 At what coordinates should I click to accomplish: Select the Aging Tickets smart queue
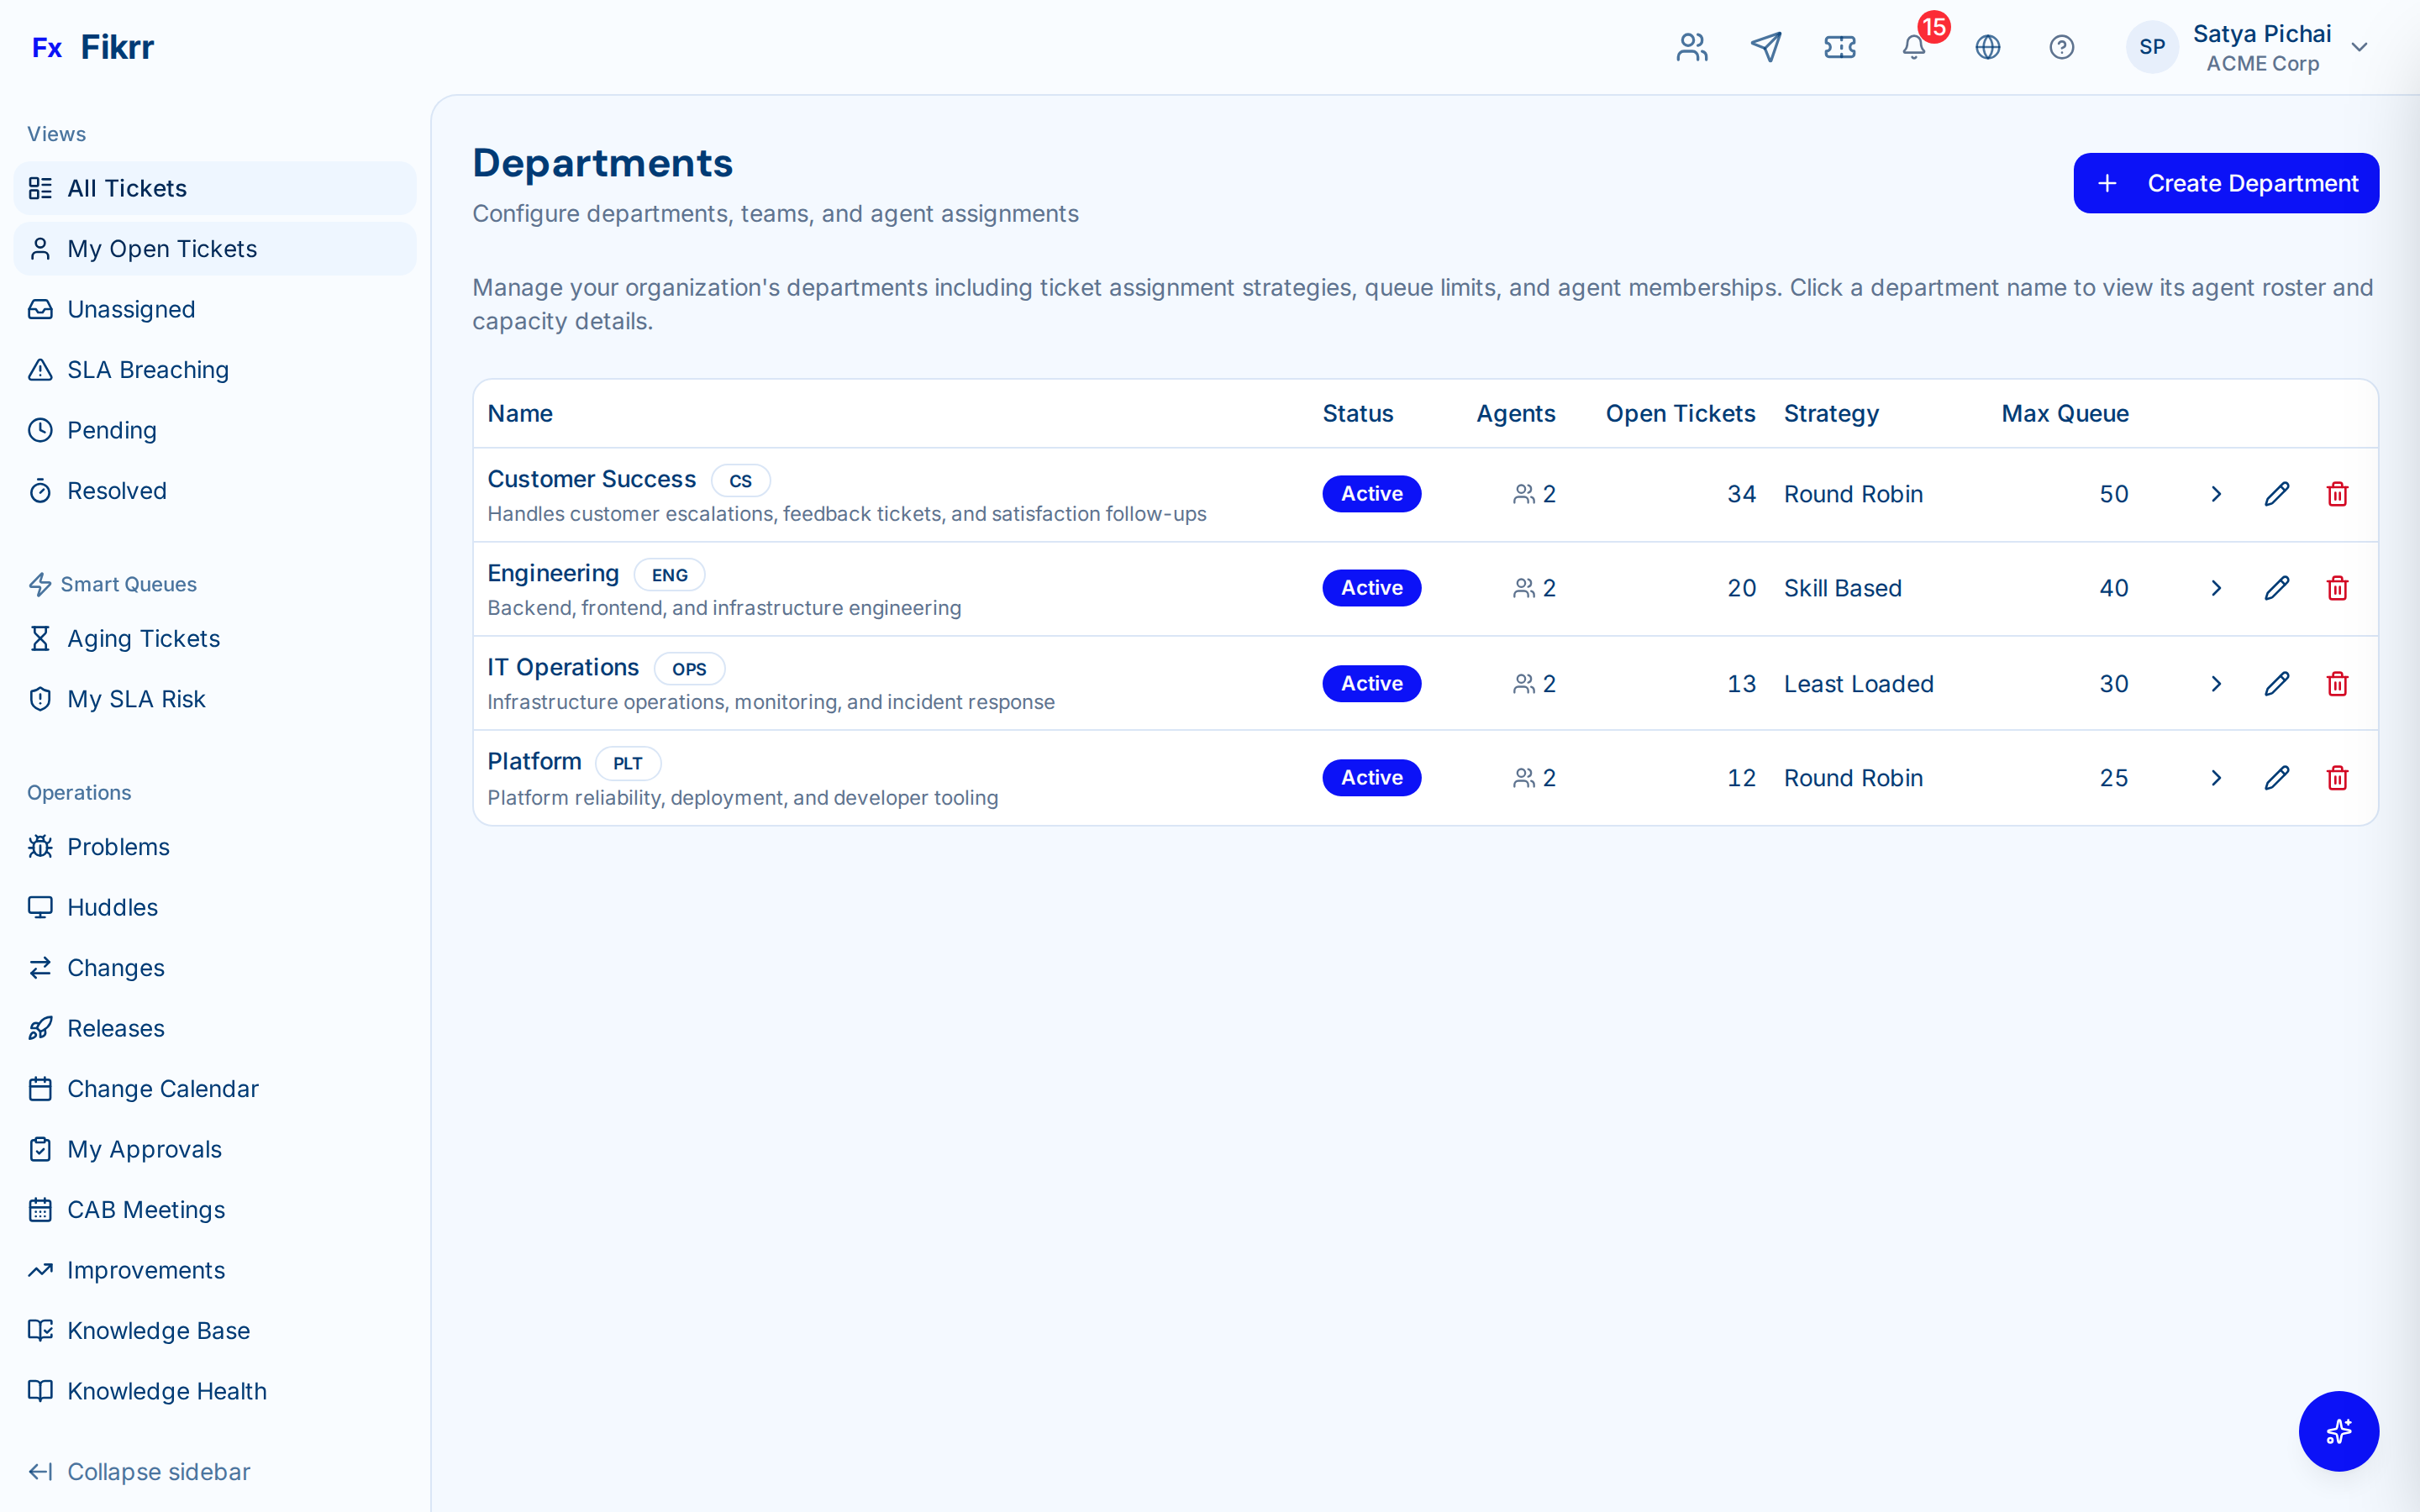click(x=143, y=638)
